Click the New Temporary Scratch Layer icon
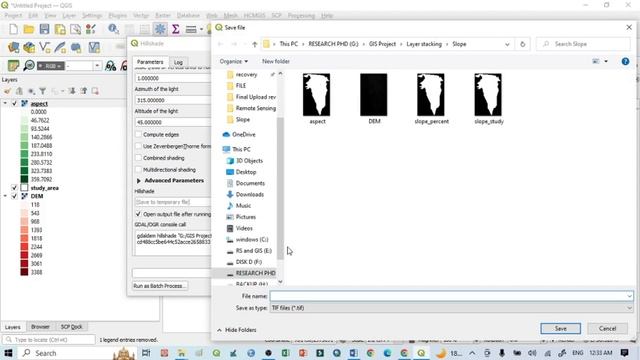 (x=76, y=47)
